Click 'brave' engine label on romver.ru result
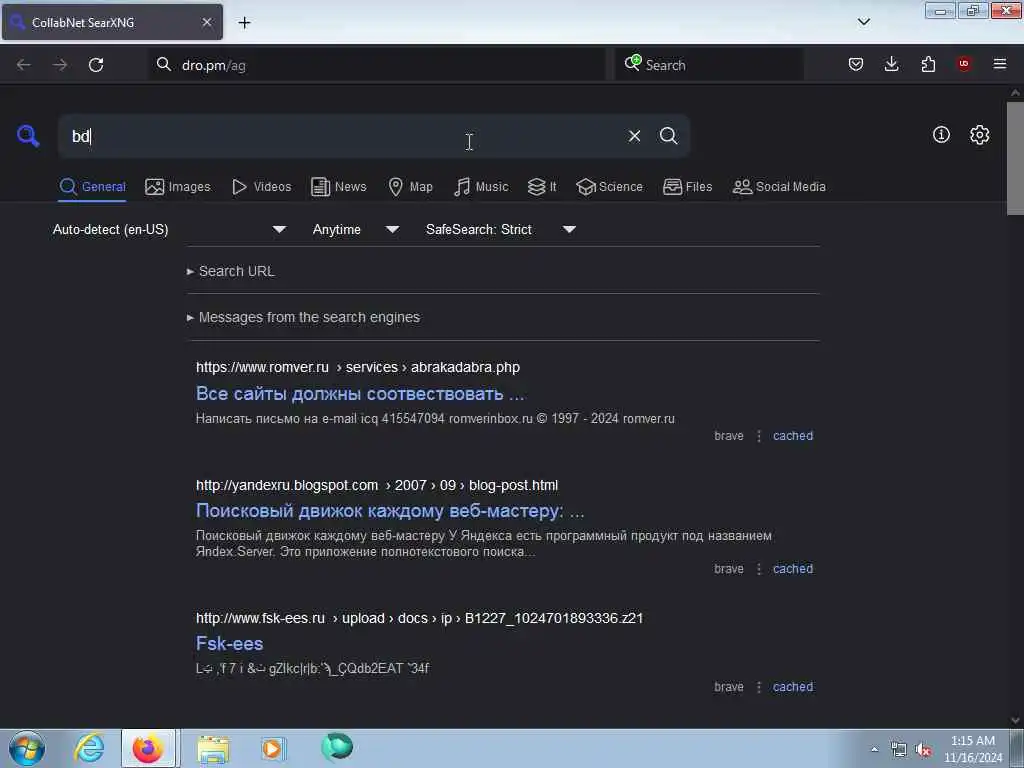 (x=729, y=436)
